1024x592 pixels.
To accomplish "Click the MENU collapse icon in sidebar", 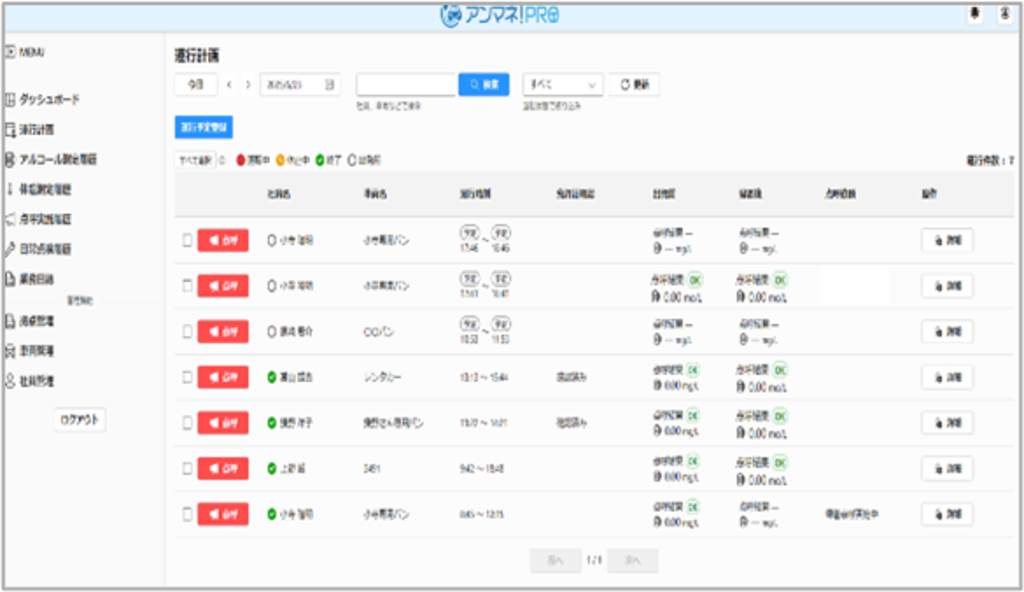I will pos(10,51).
